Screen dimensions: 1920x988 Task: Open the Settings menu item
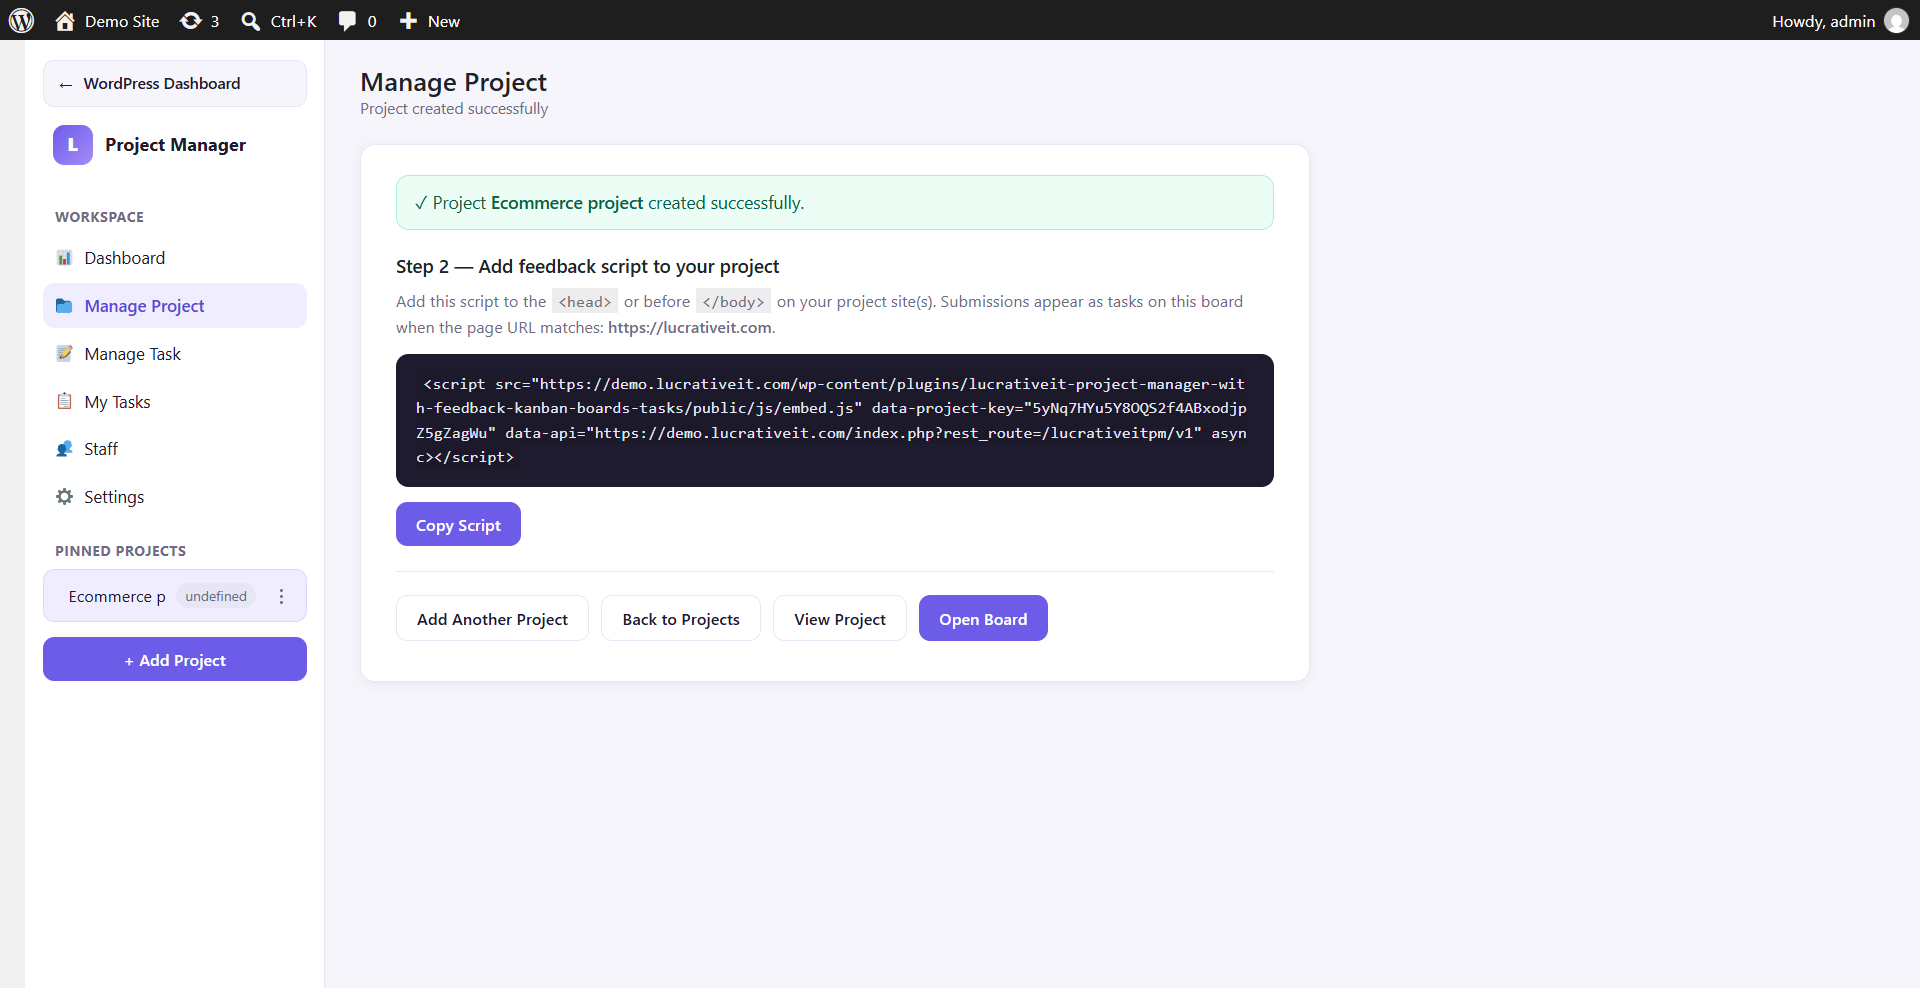pos(175,497)
